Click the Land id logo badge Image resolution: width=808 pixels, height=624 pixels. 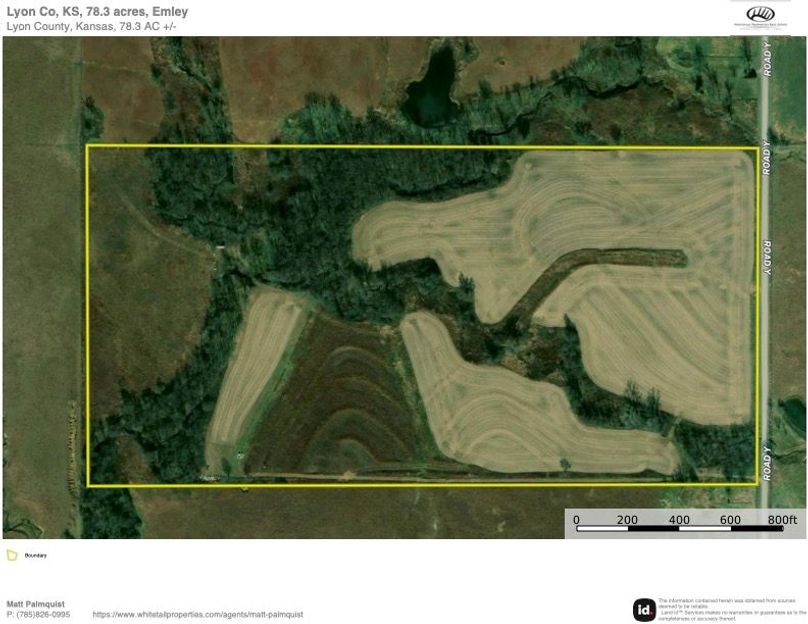[x=644, y=609]
